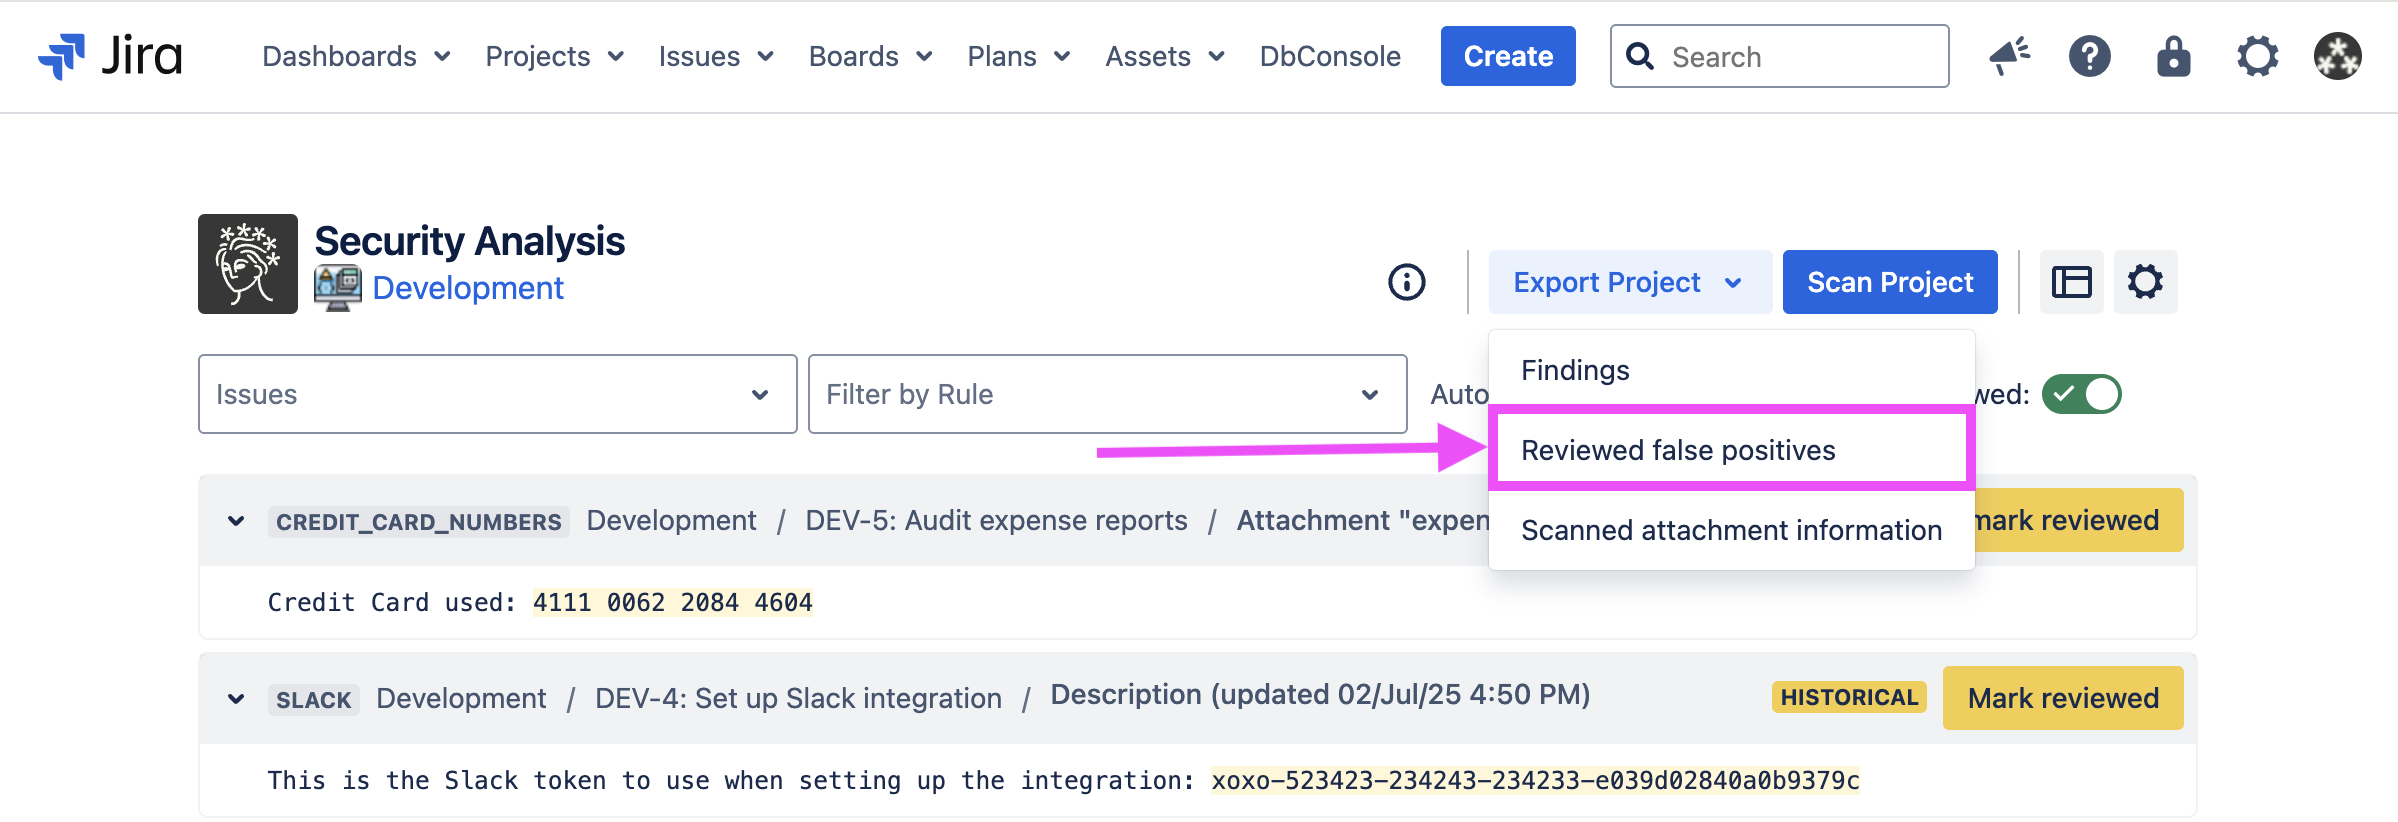Open Security Analysis settings gear icon

pyautogui.click(x=2145, y=282)
